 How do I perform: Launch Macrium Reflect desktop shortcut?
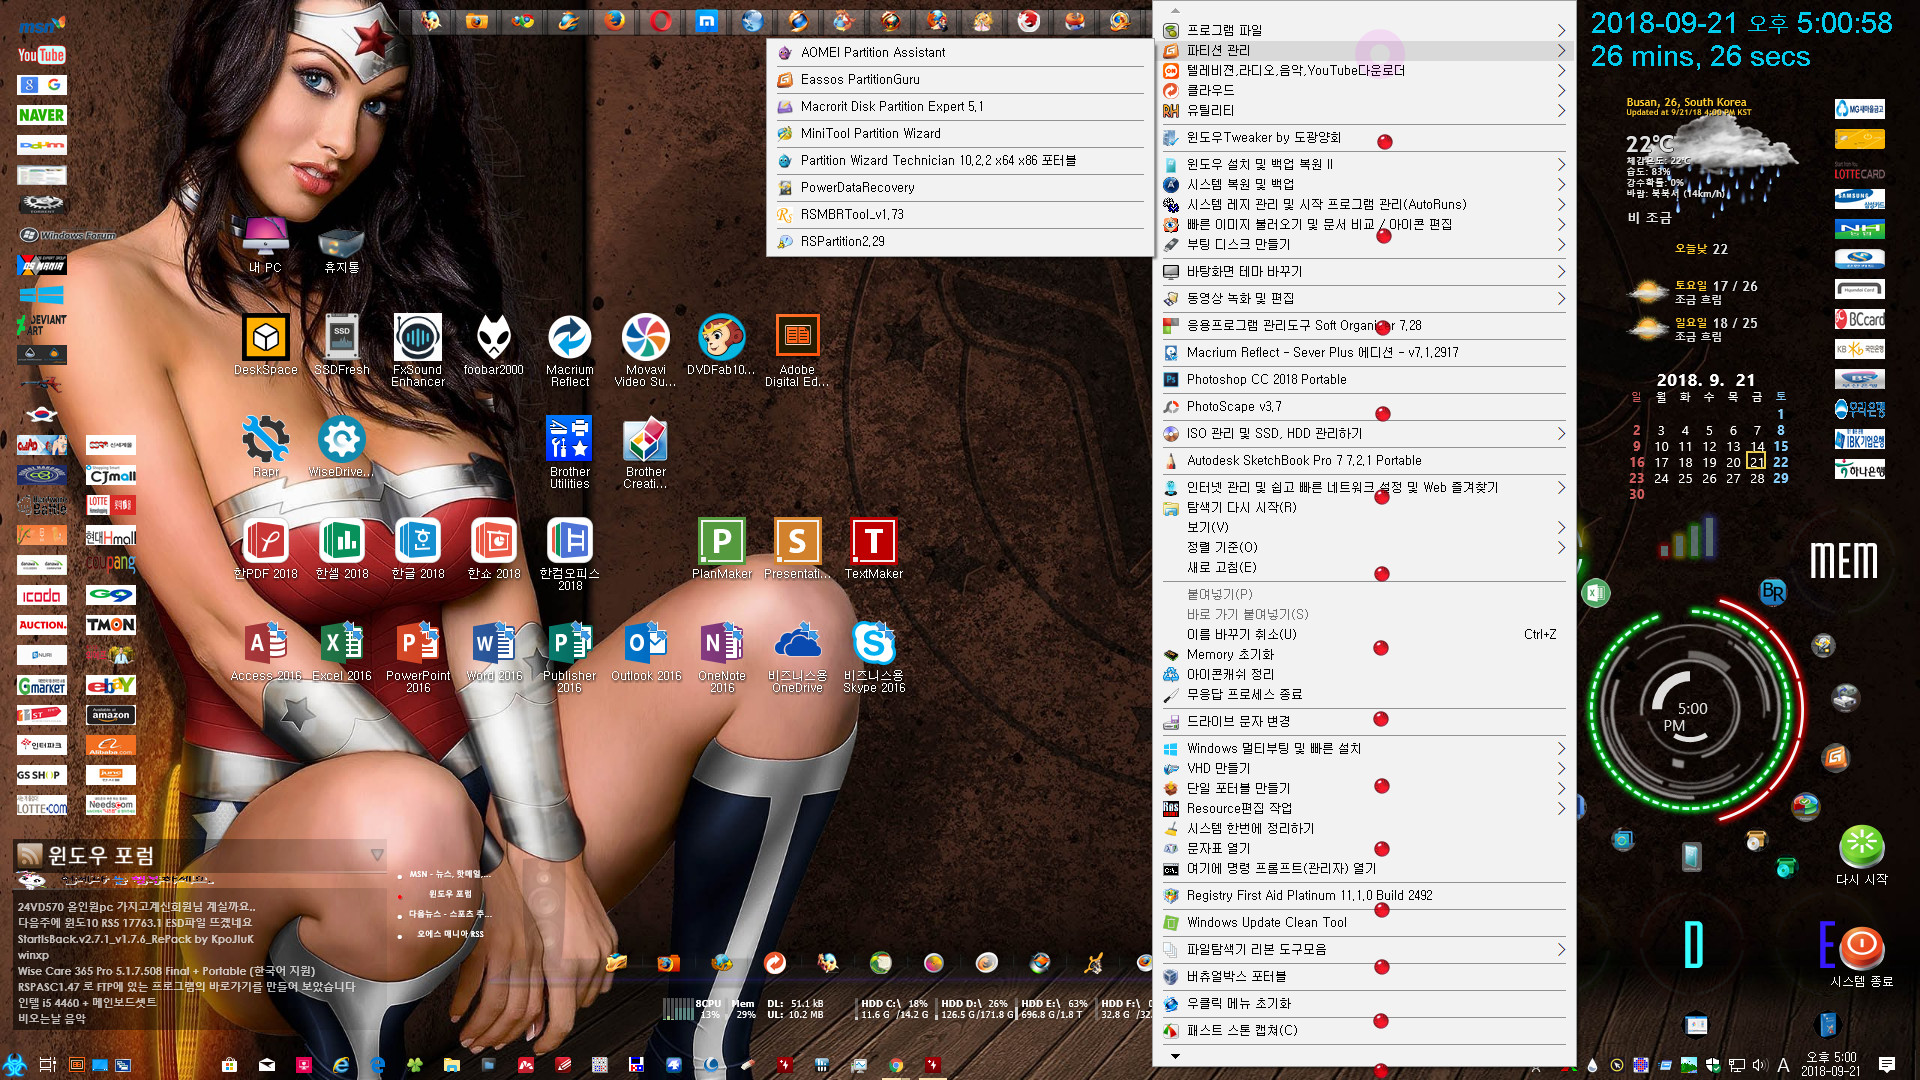pos(570,350)
